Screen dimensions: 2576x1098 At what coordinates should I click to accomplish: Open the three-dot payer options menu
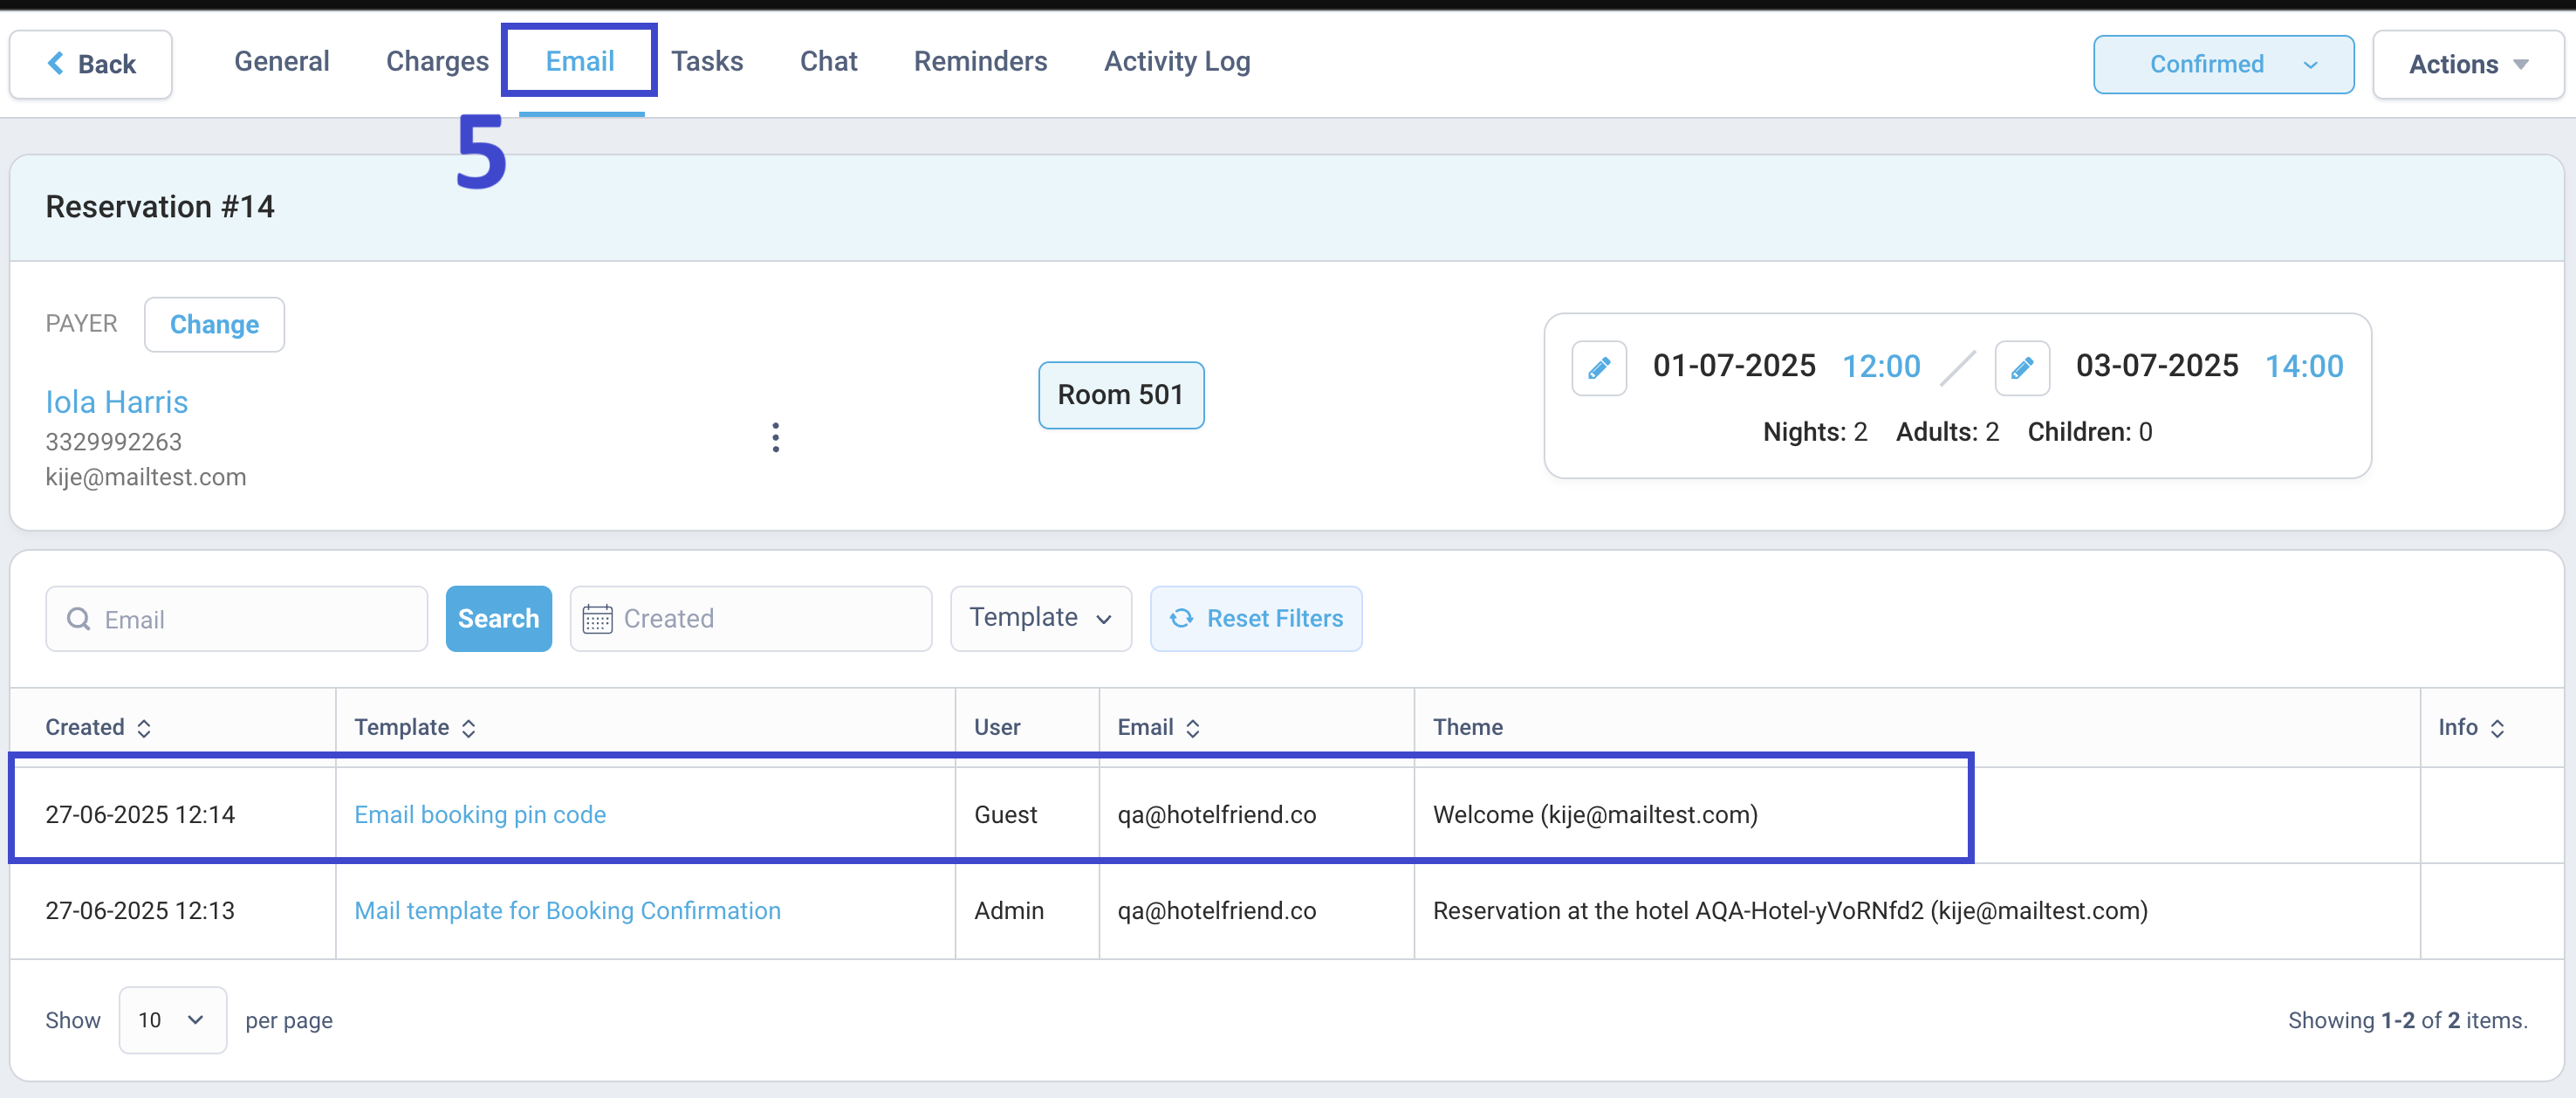775,437
